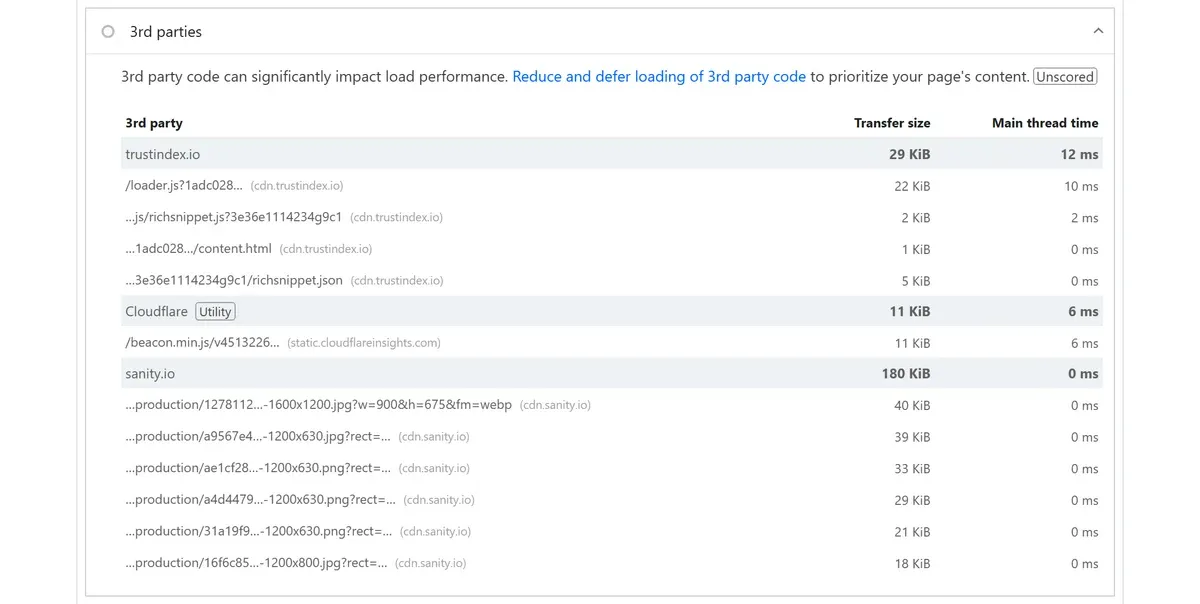Select the trustindex.io group row

(612, 154)
